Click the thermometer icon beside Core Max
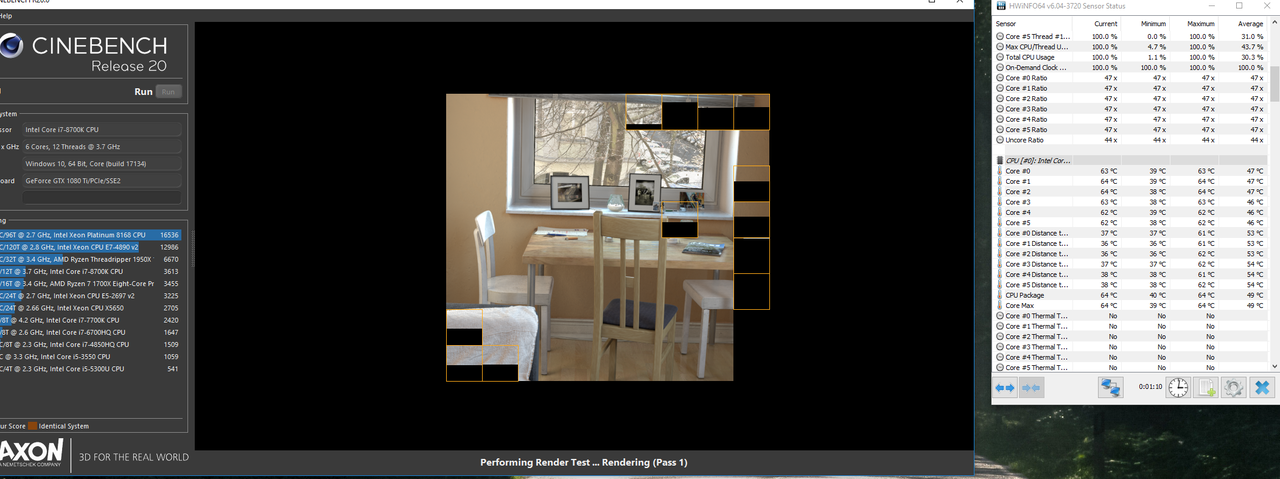 [1000, 305]
